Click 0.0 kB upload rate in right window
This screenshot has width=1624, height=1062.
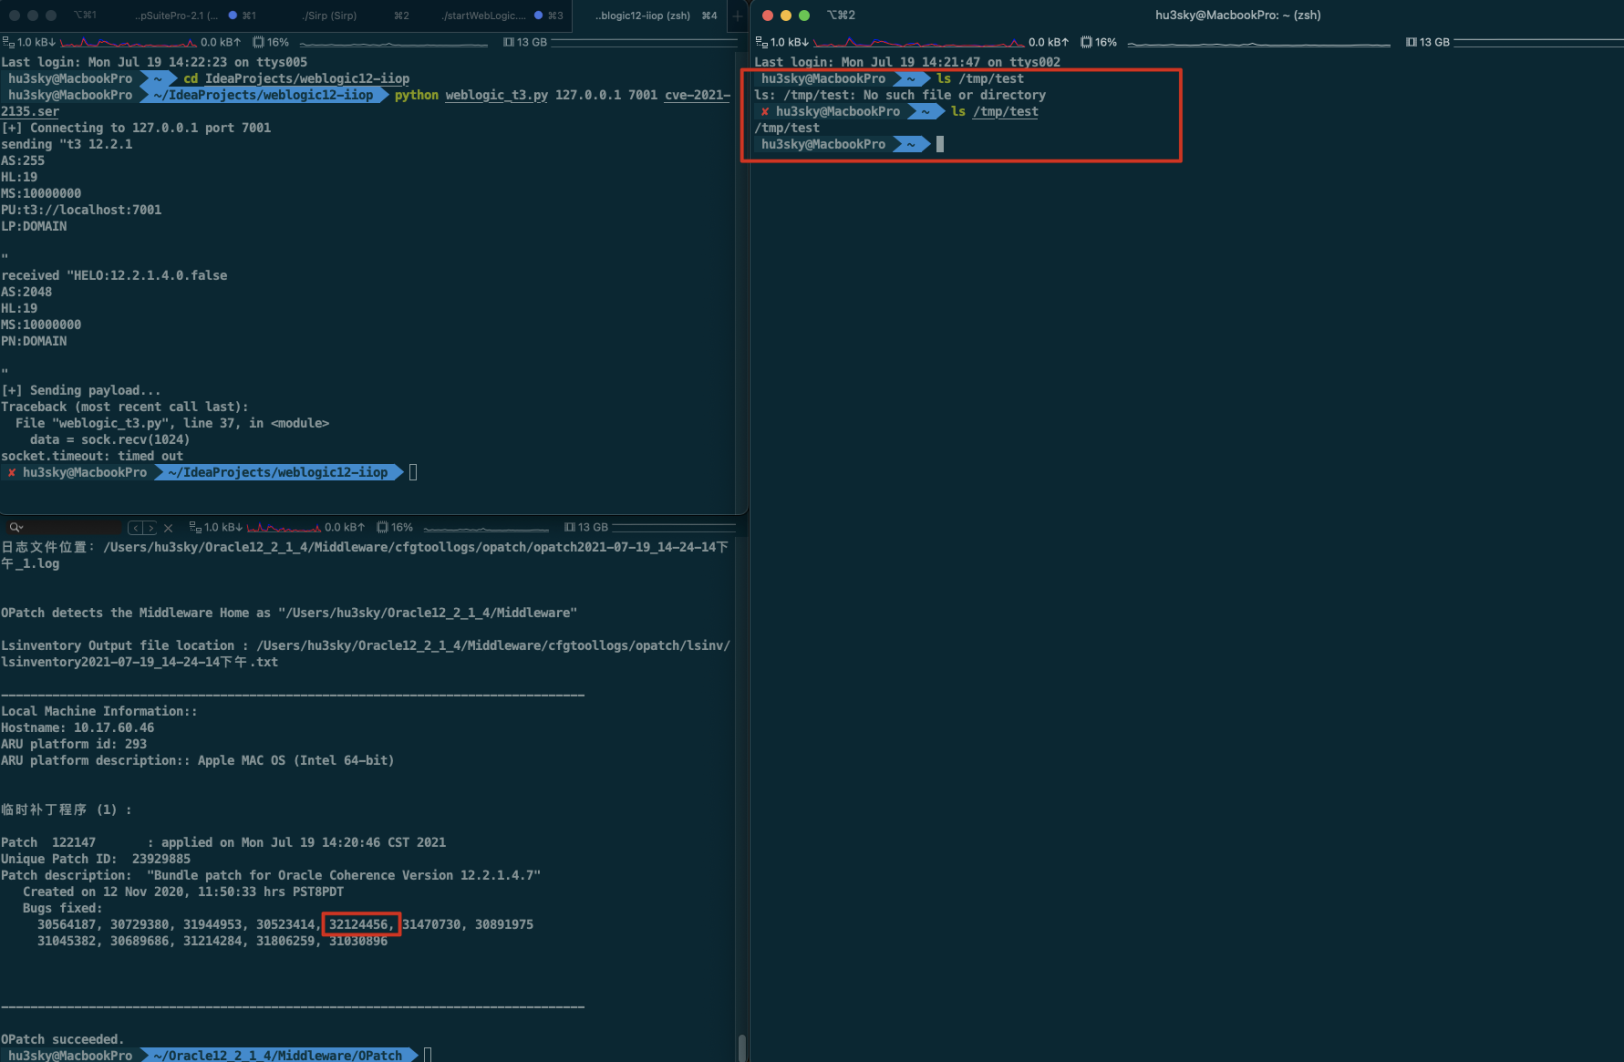click(x=1048, y=42)
